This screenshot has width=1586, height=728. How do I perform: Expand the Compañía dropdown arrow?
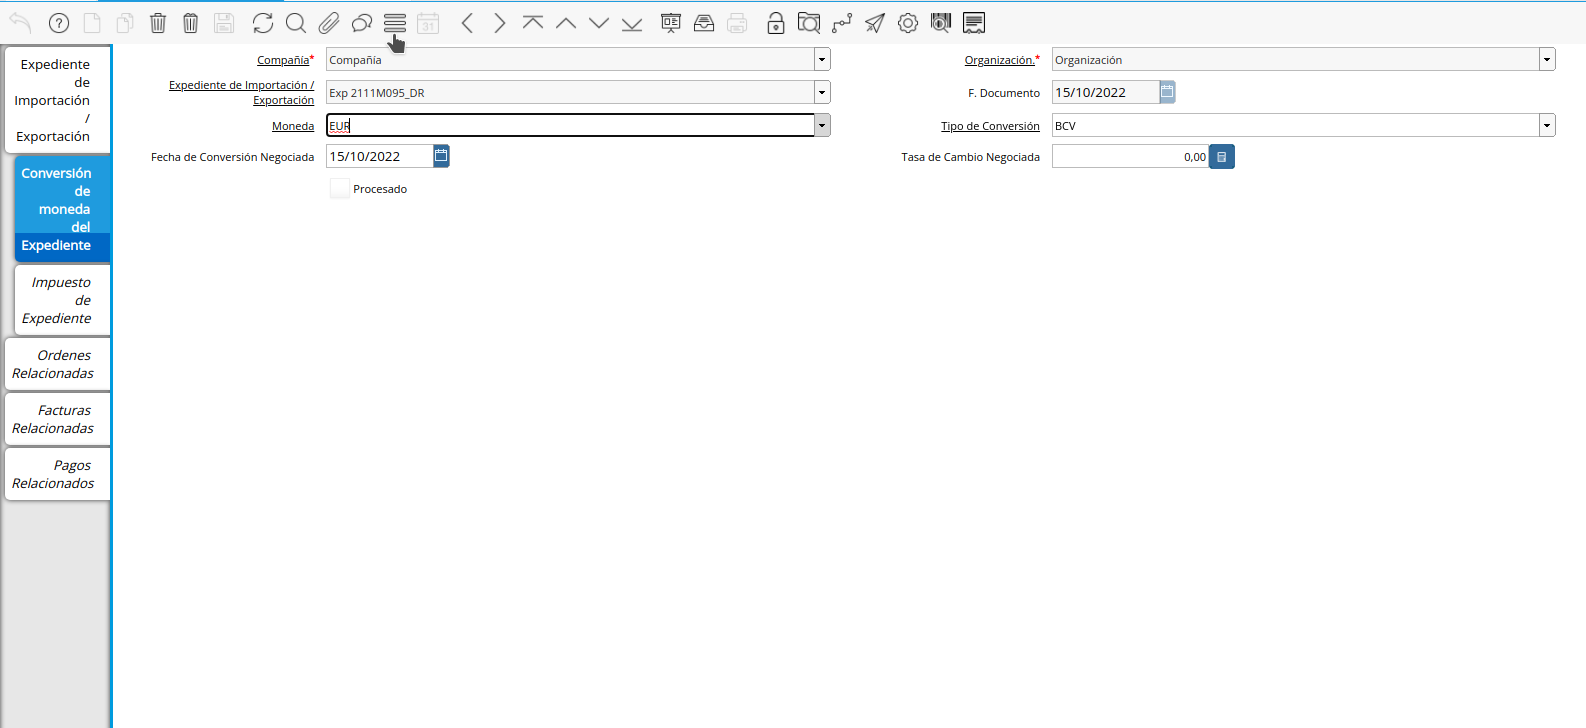[x=822, y=60]
